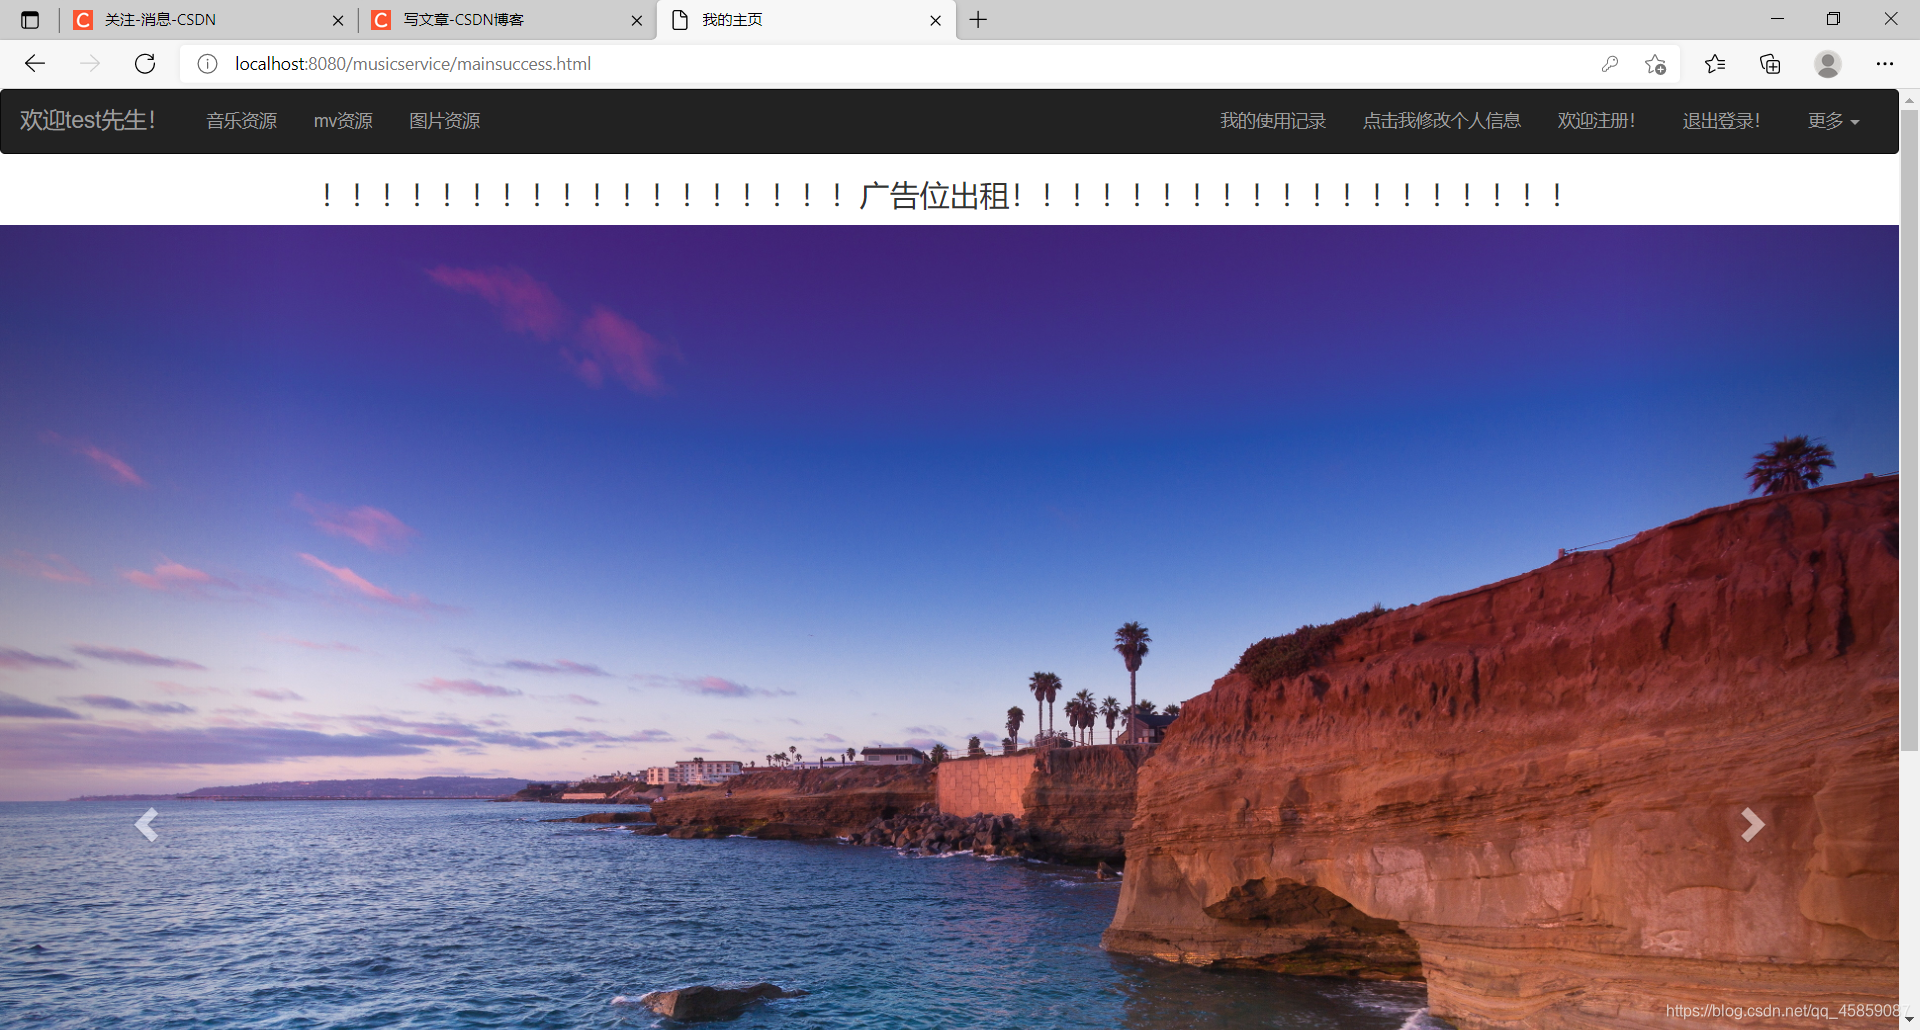This screenshot has height=1030, width=1920.
Task: Click the 广告位出租! banner text
Action: tap(941, 195)
